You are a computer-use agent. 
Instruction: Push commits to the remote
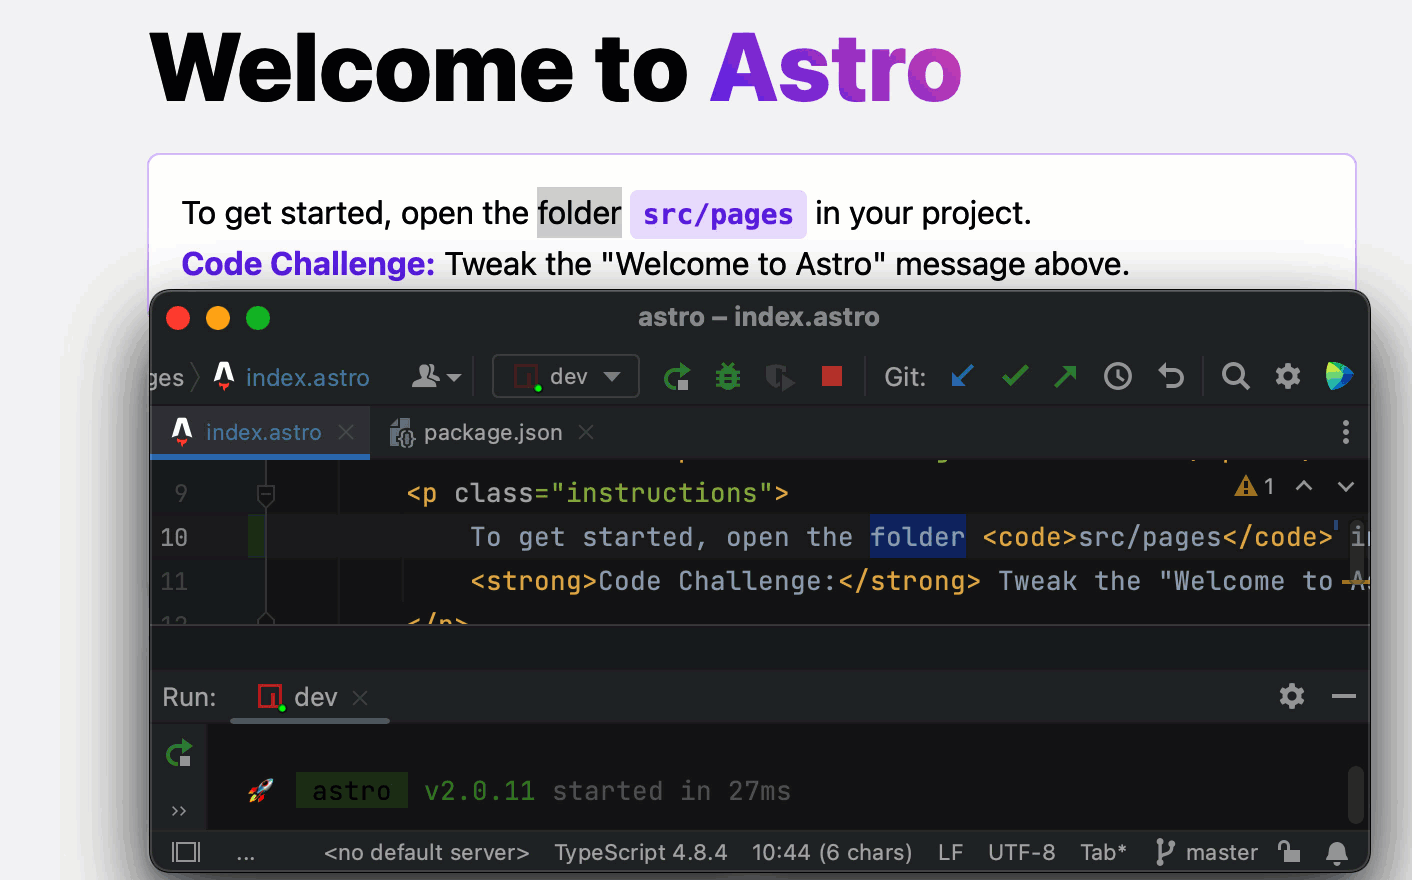tap(1064, 376)
